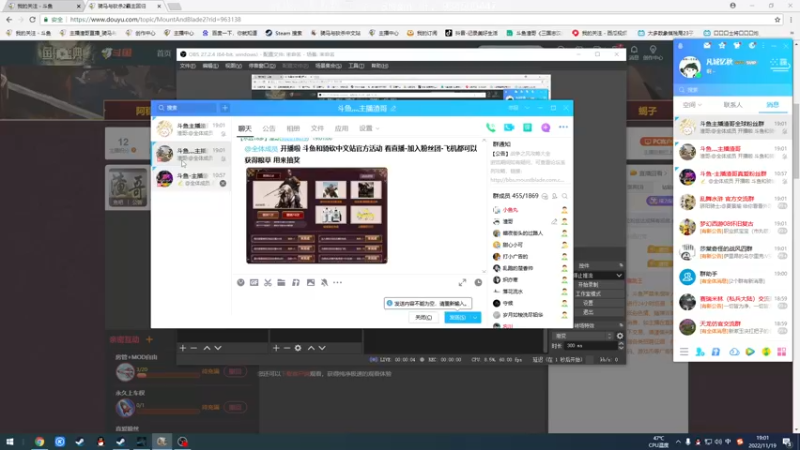Expand the message input area with arrows icon
Viewport: 800px width, 450px height.
point(462,283)
